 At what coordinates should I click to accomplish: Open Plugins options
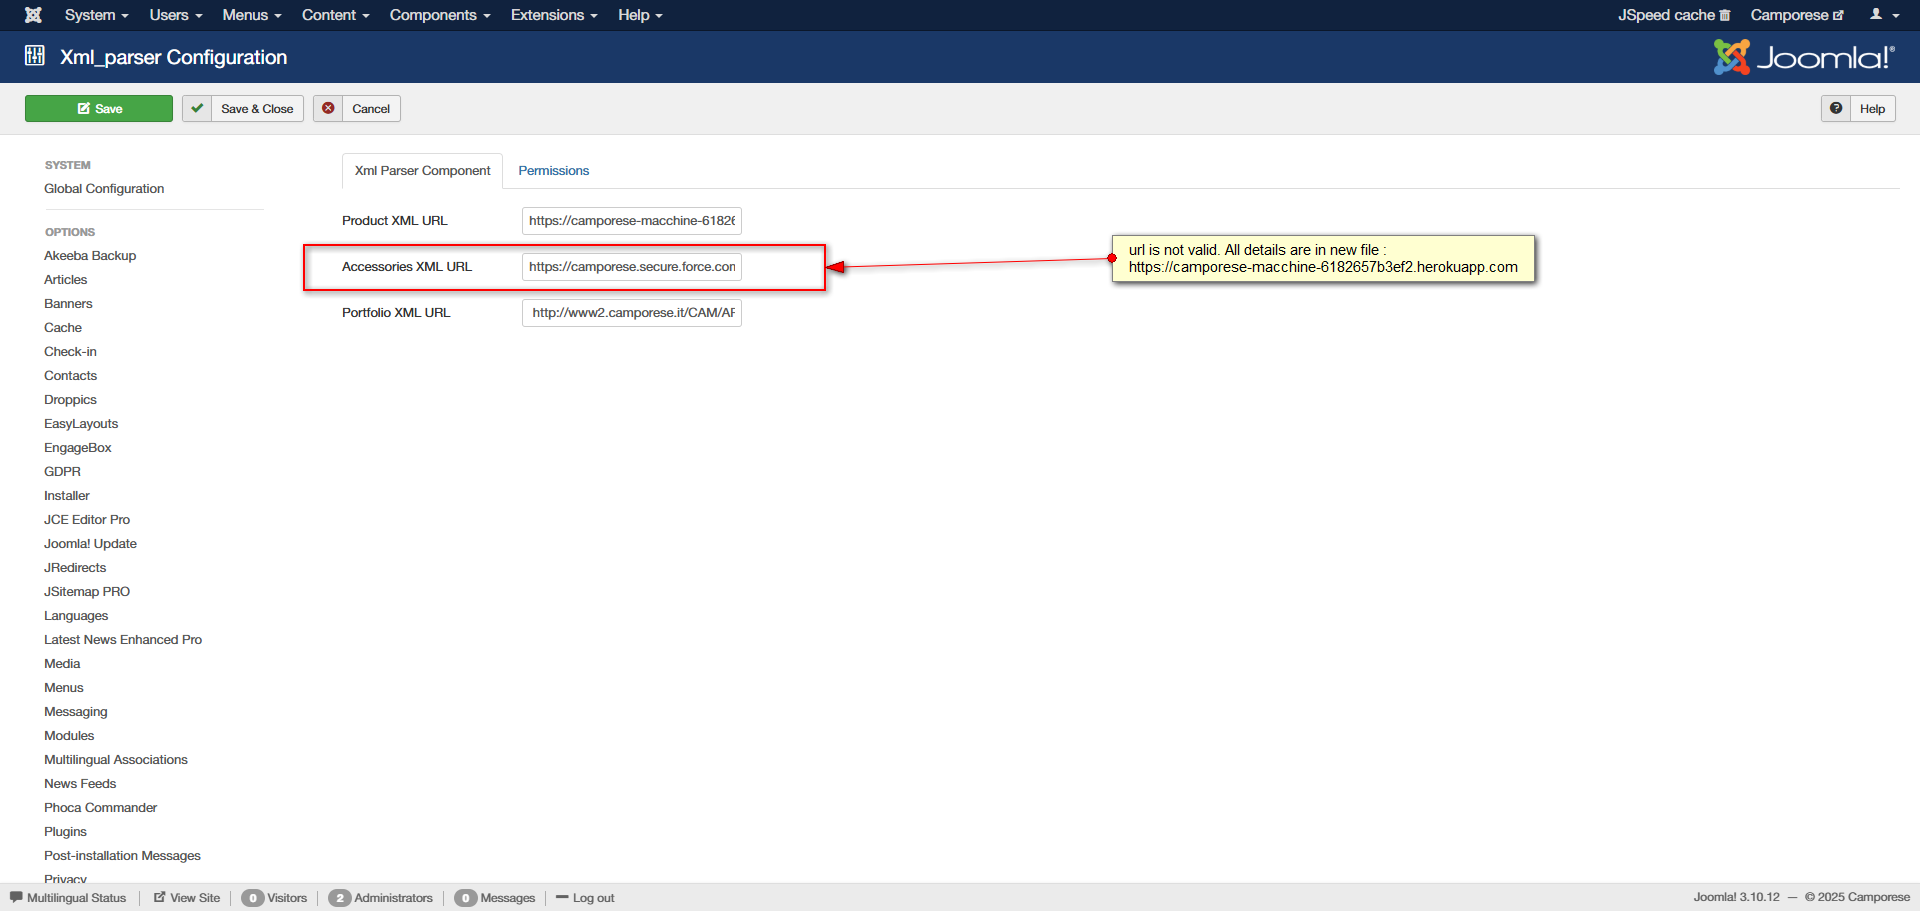[66, 832]
